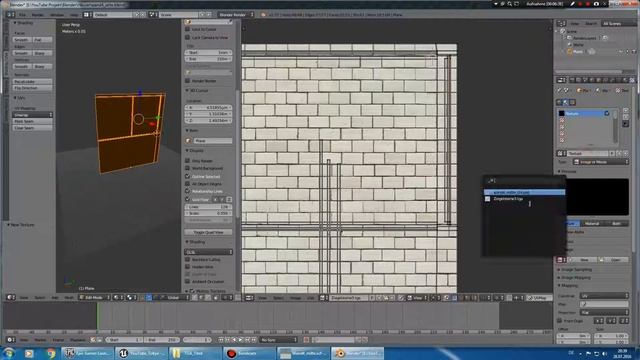The image size is (640, 360).
Task: Open the Unwrap dropdown under UV Mapping
Action: point(33,115)
